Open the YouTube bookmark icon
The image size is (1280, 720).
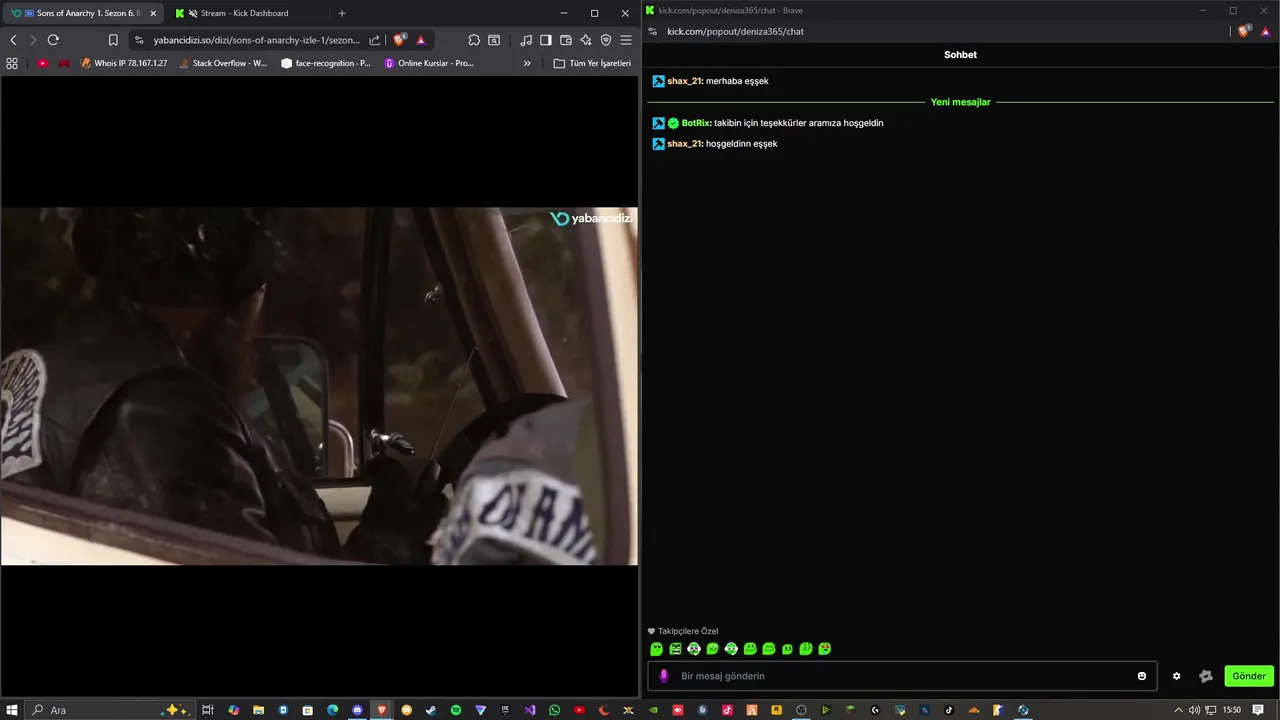click(42, 63)
